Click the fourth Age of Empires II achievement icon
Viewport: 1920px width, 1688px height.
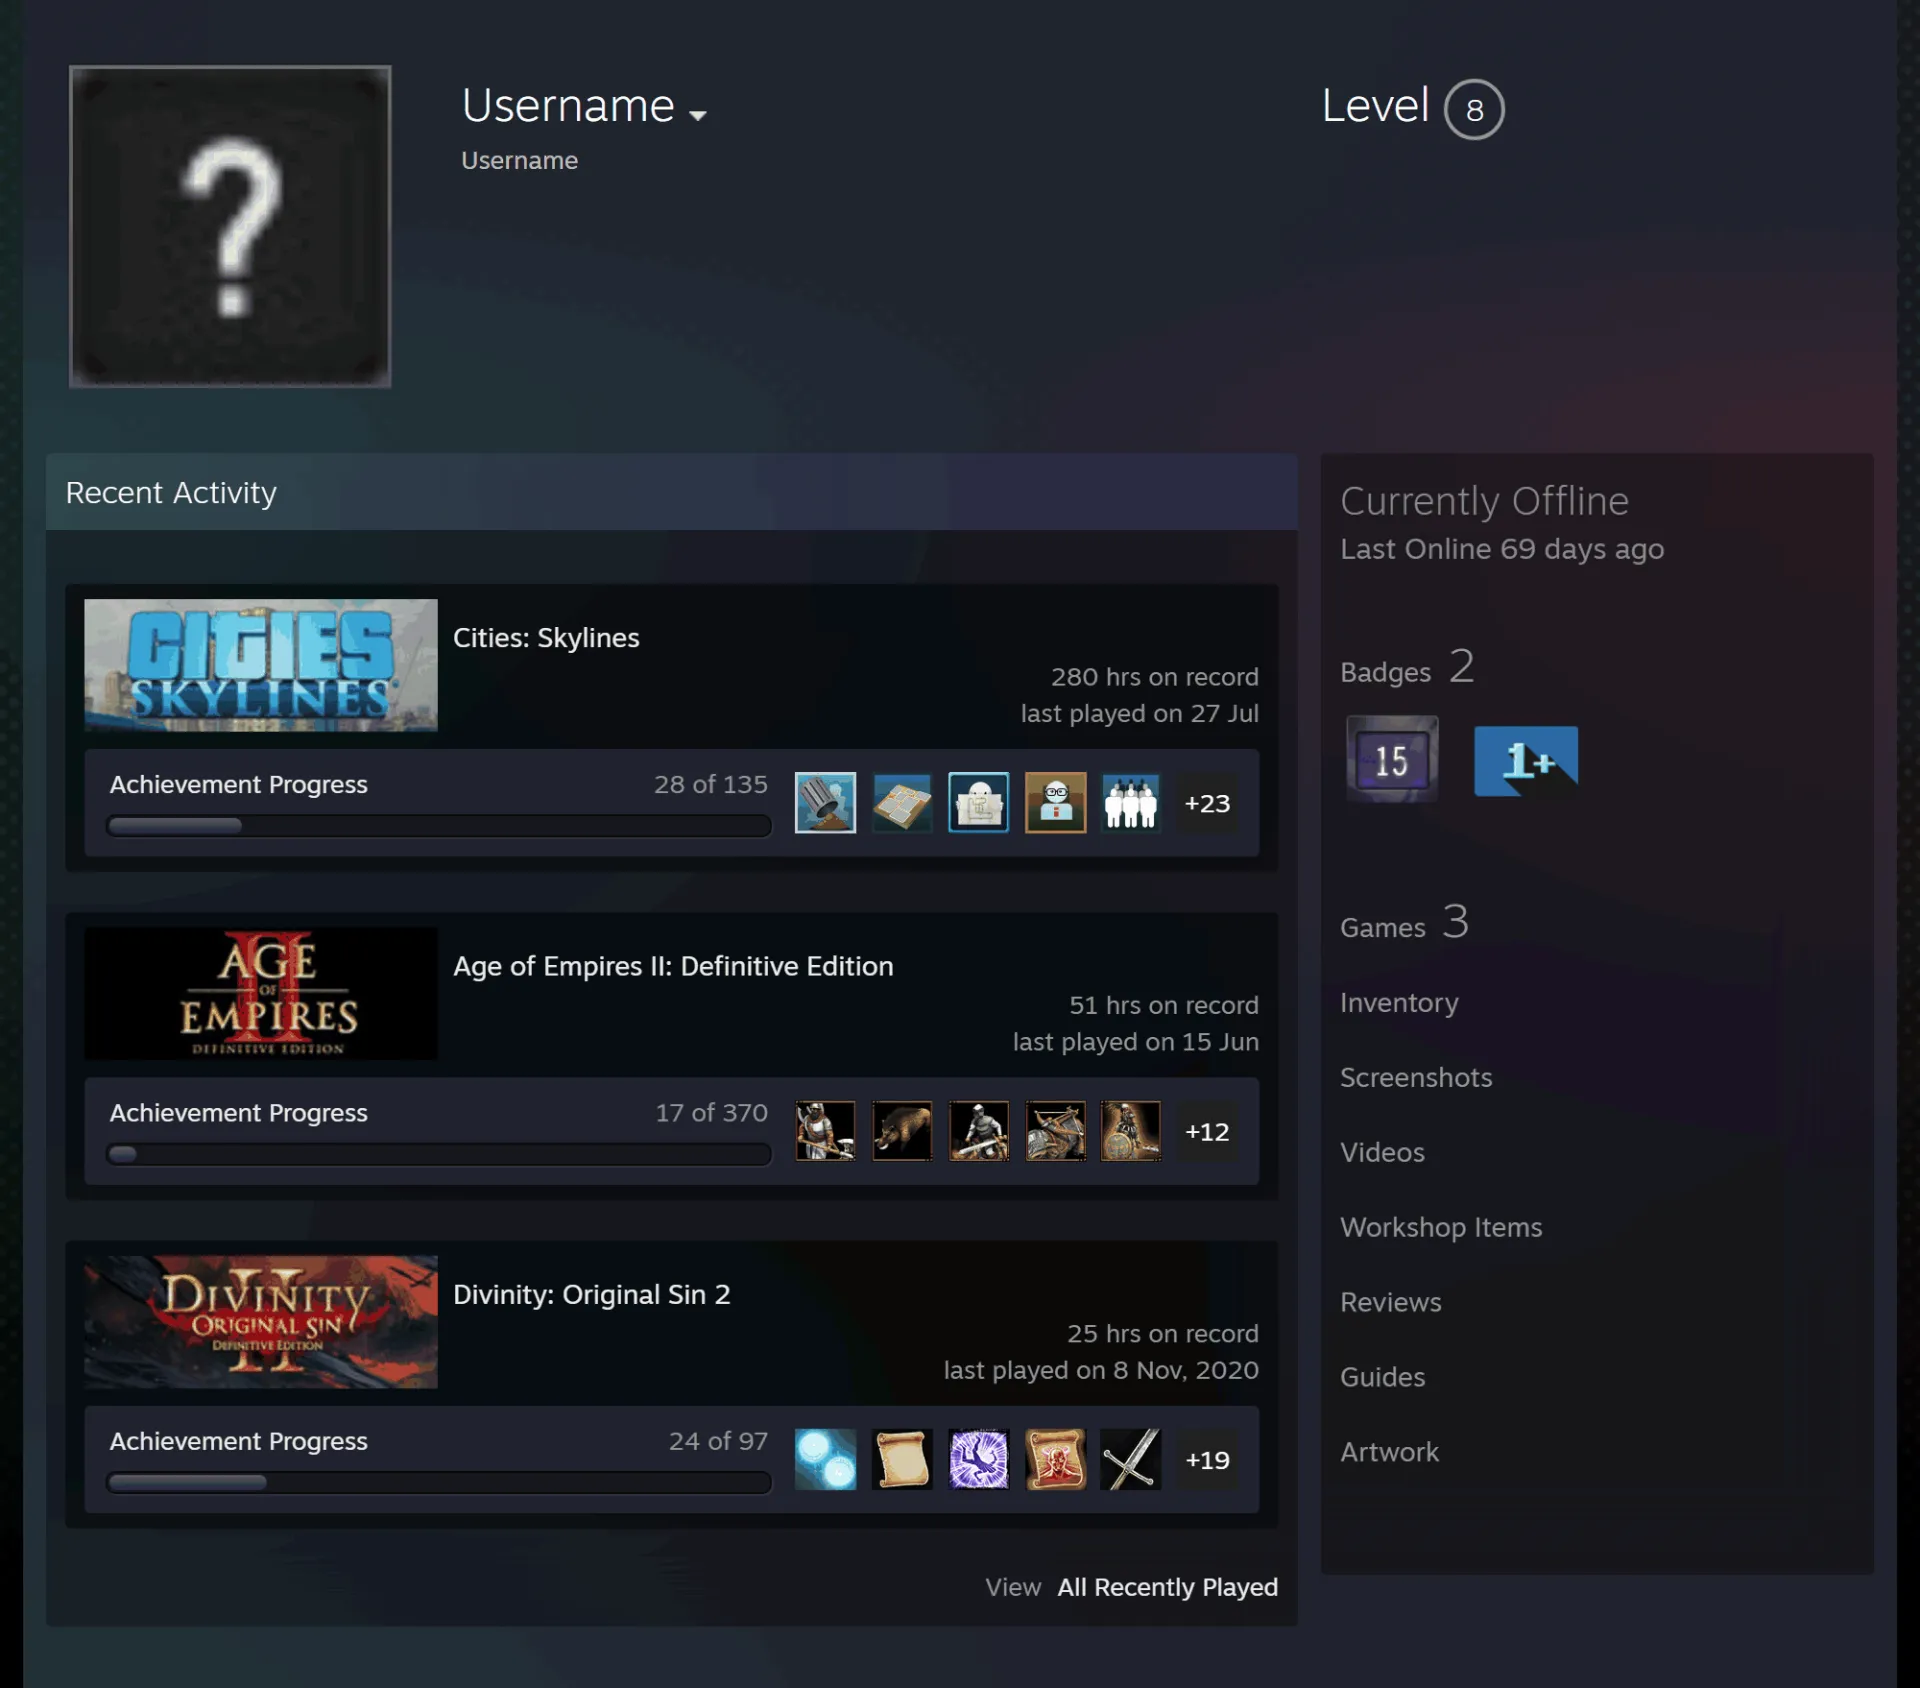pyautogui.click(x=1055, y=1131)
